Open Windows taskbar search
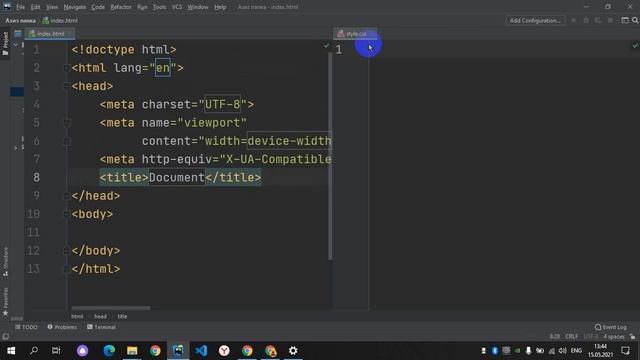Viewport: 640px width, 360px height. click(x=34, y=351)
